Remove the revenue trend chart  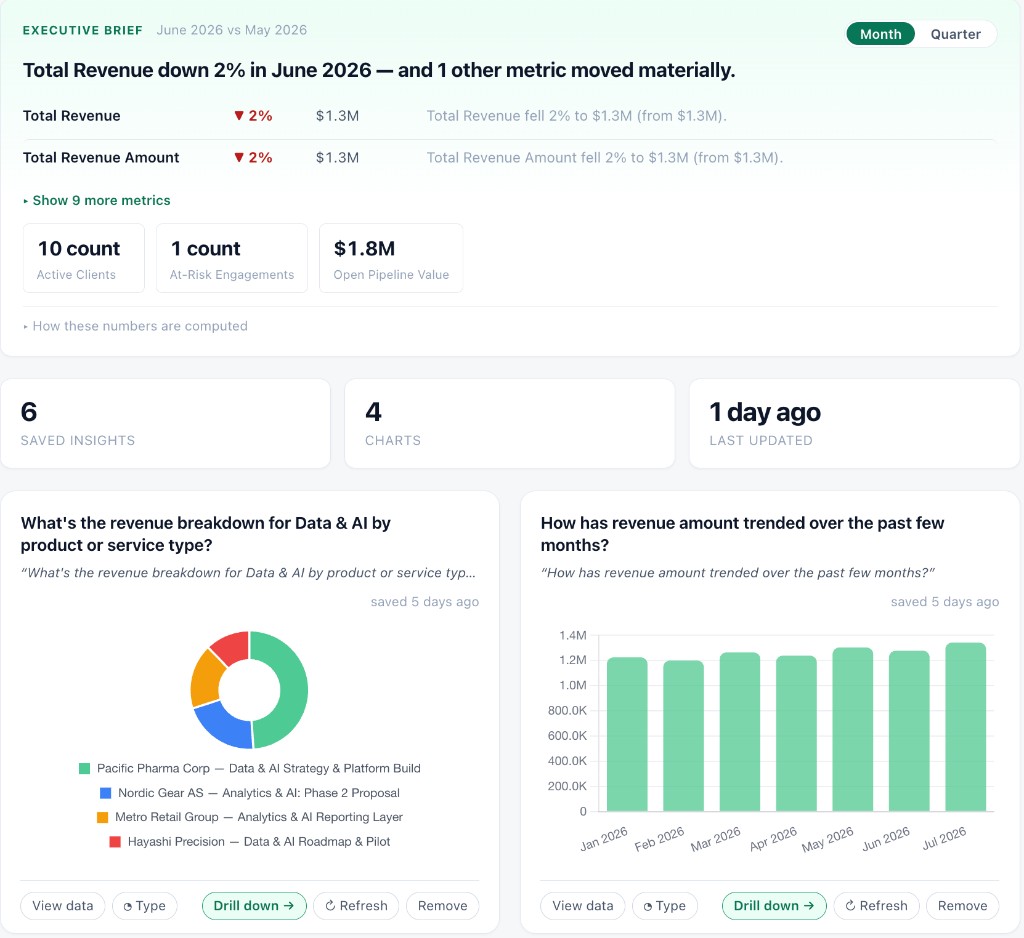coord(962,906)
